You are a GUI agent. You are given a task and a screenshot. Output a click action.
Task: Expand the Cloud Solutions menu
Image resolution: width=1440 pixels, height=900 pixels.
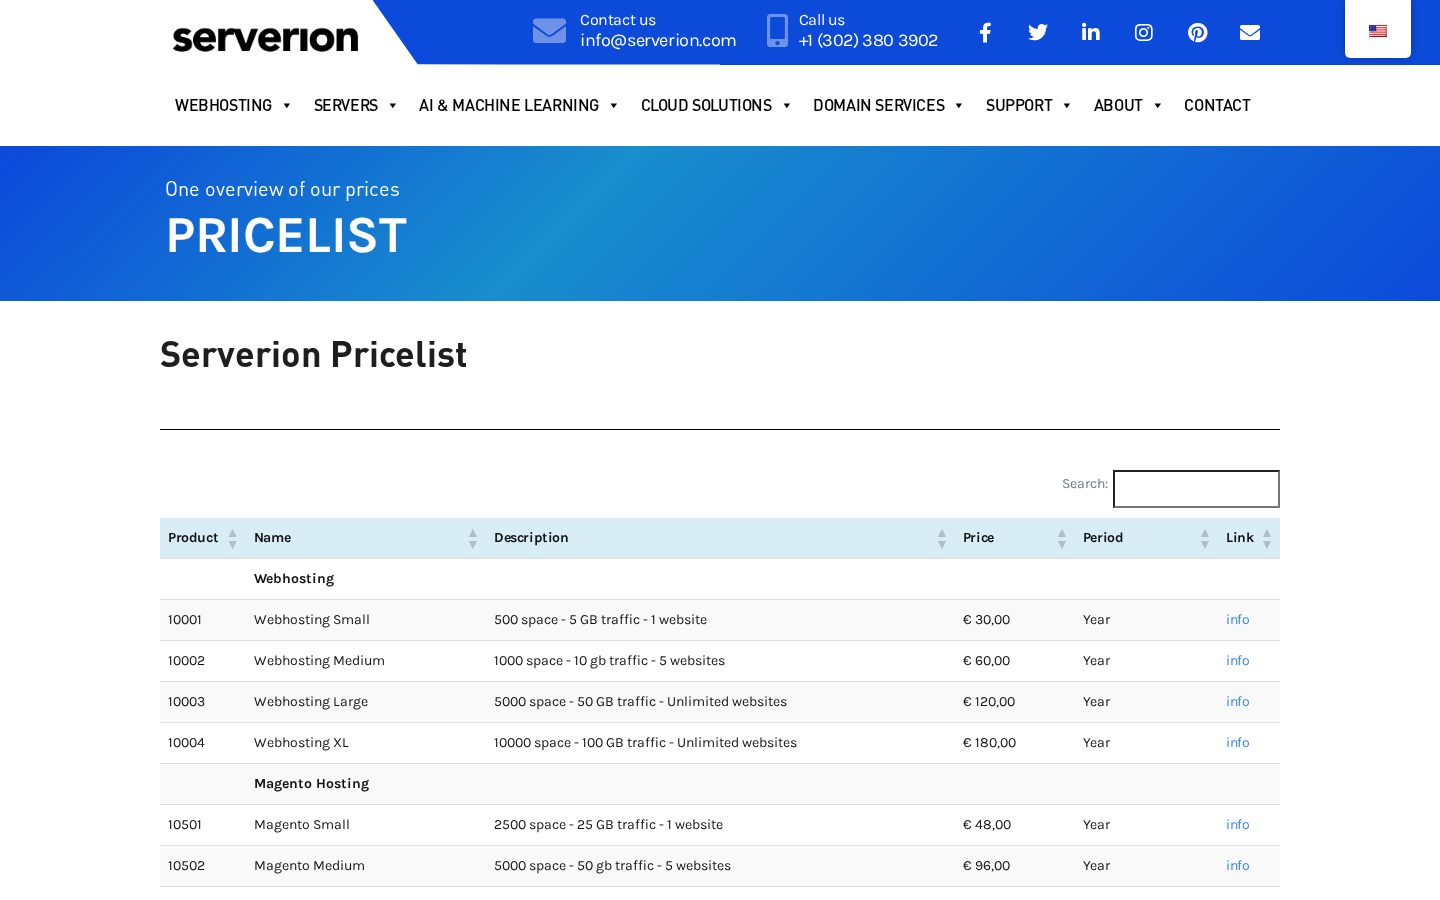[716, 105]
